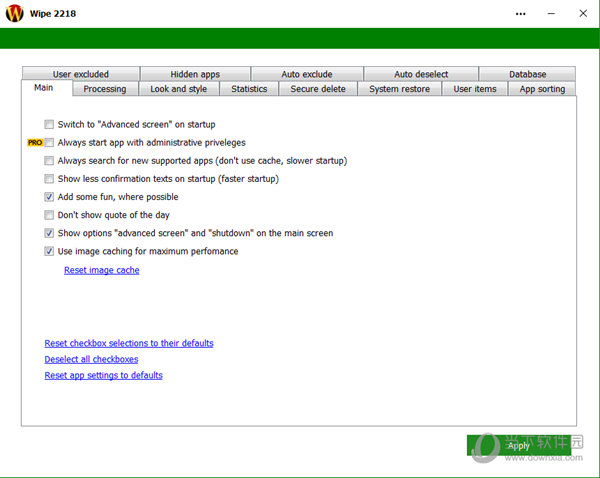Disable Use image caching for maximum perfomance
The image size is (600, 478).
tap(49, 251)
